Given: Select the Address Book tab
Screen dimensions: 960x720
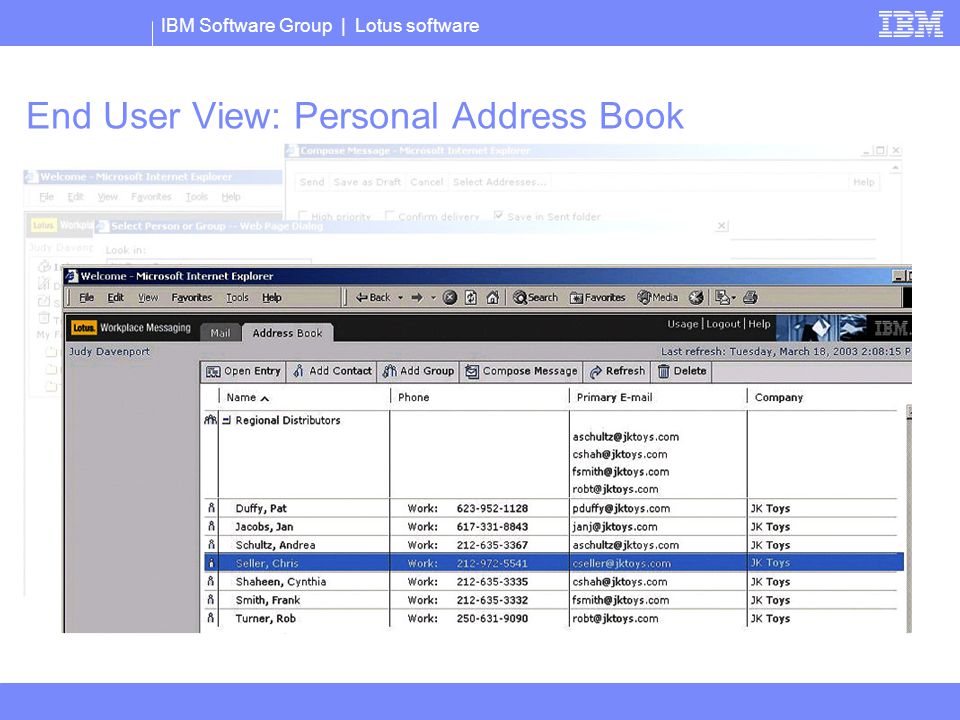Looking at the screenshot, I should [287, 332].
